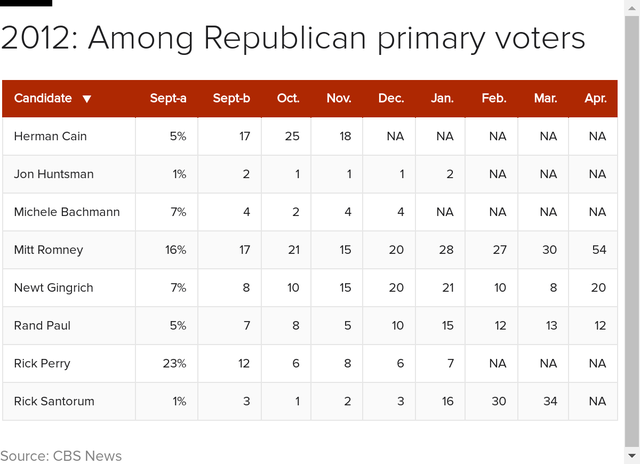
Task: Select the Jon Huntsman candidate cell
Action: pyautogui.click(x=54, y=174)
